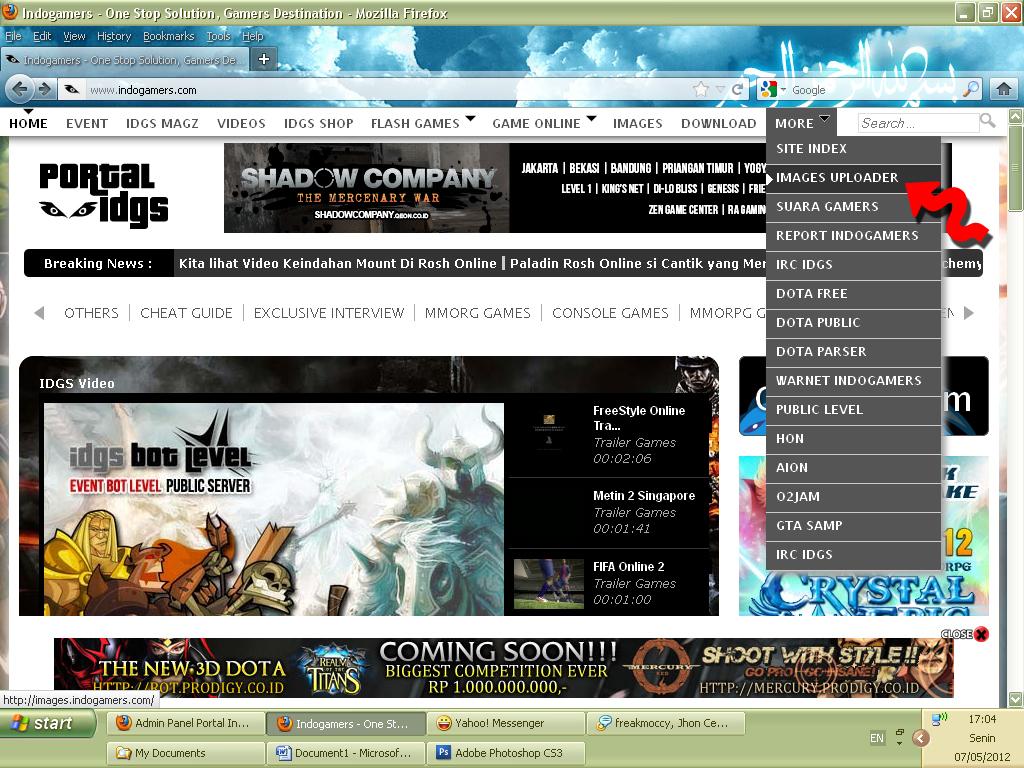Select HON menu entry
This screenshot has width=1024, height=768.
click(x=854, y=439)
